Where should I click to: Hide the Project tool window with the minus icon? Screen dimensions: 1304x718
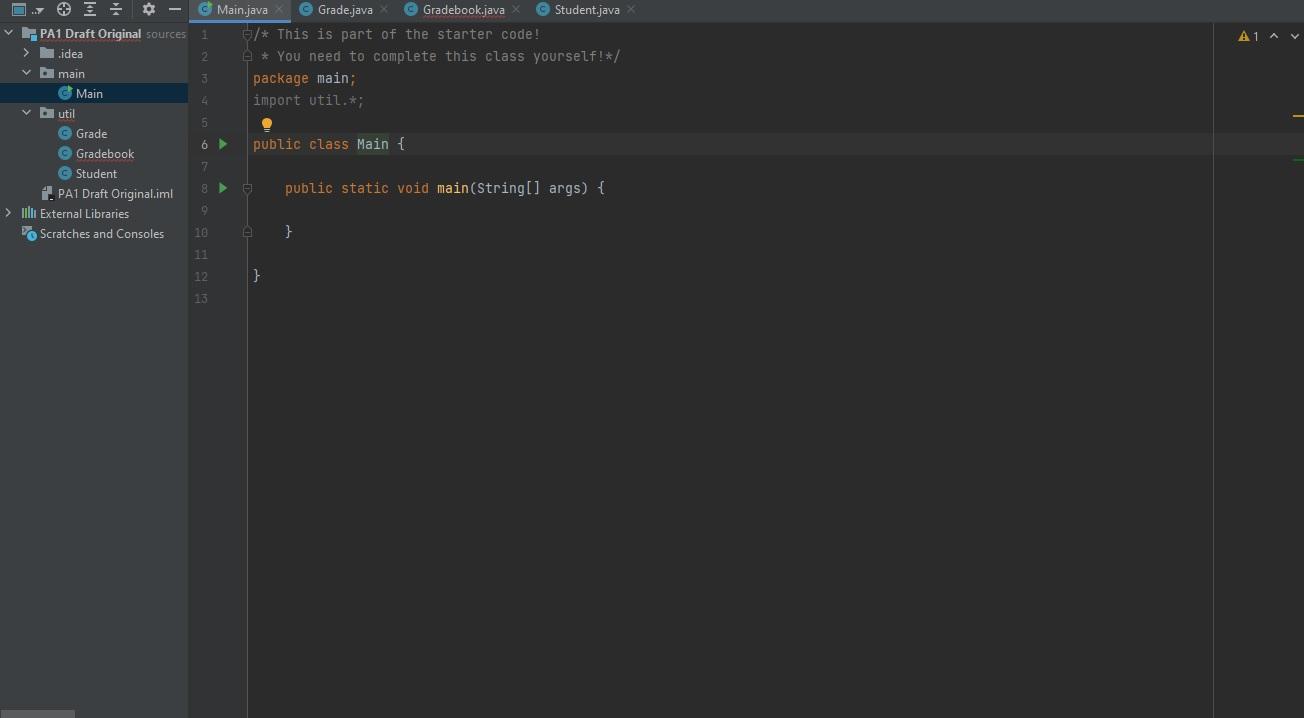click(174, 9)
